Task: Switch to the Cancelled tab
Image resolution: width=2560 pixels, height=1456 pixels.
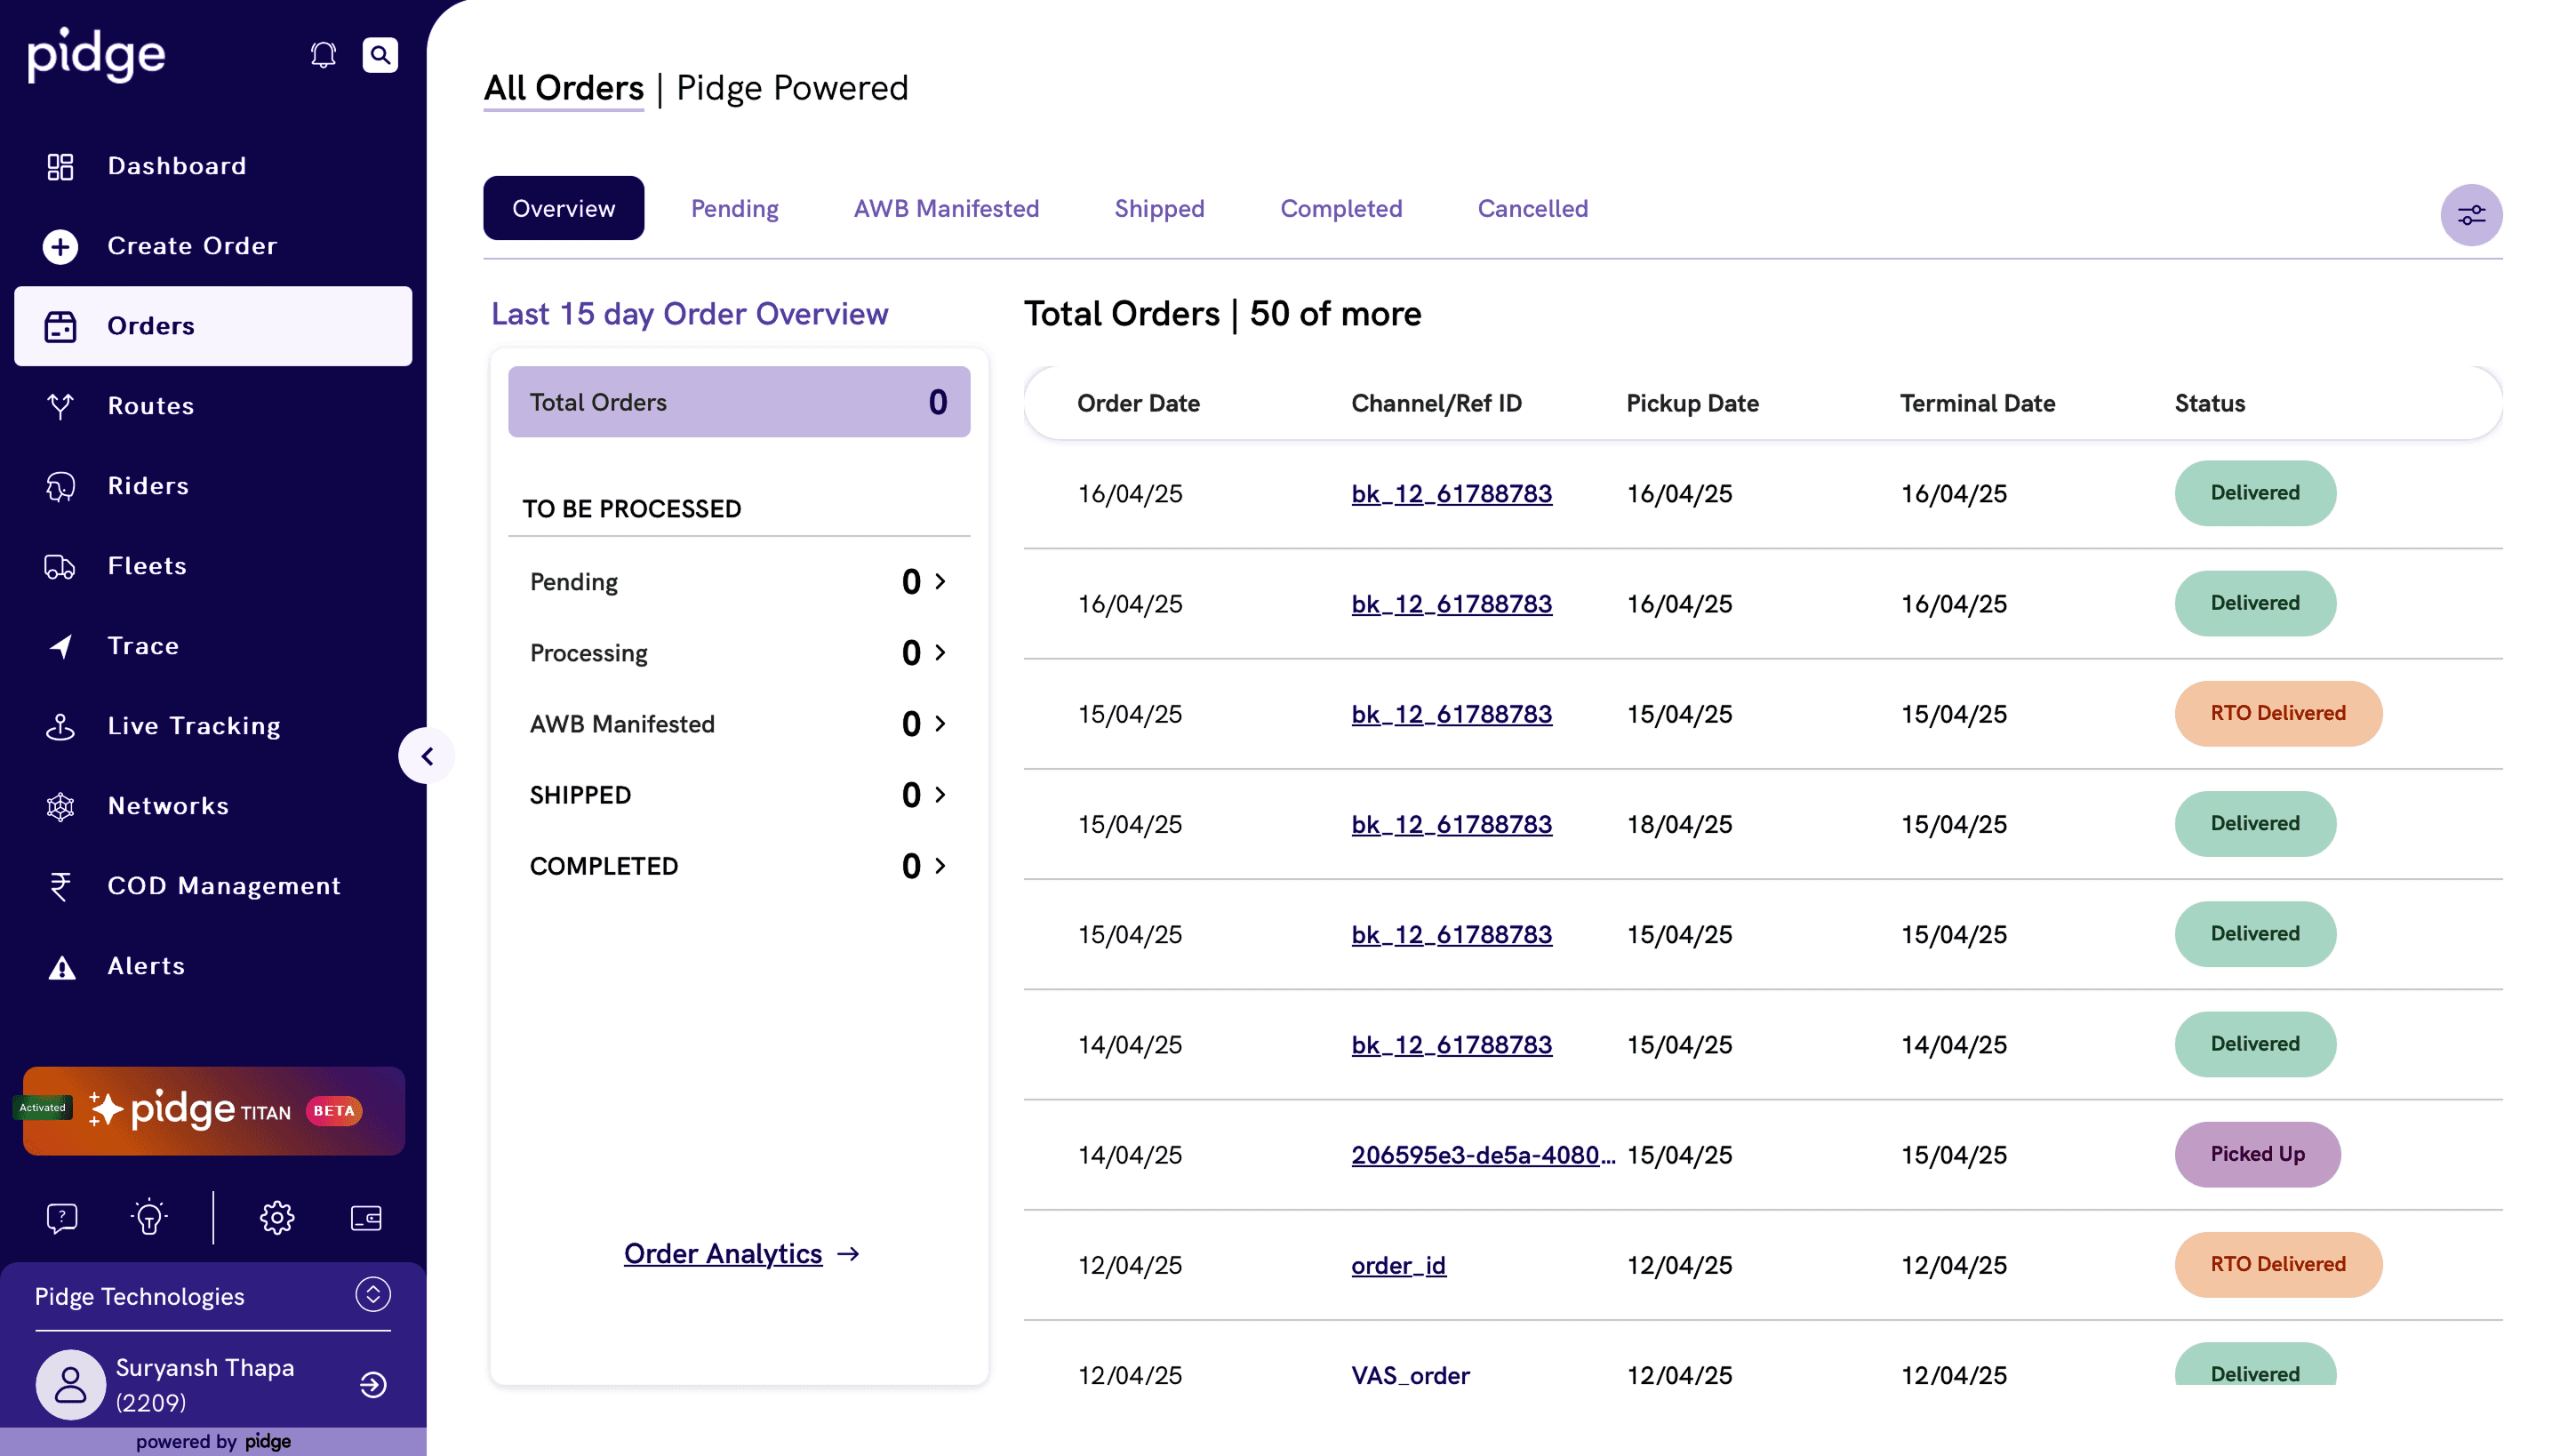Action: click(x=1532, y=208)
